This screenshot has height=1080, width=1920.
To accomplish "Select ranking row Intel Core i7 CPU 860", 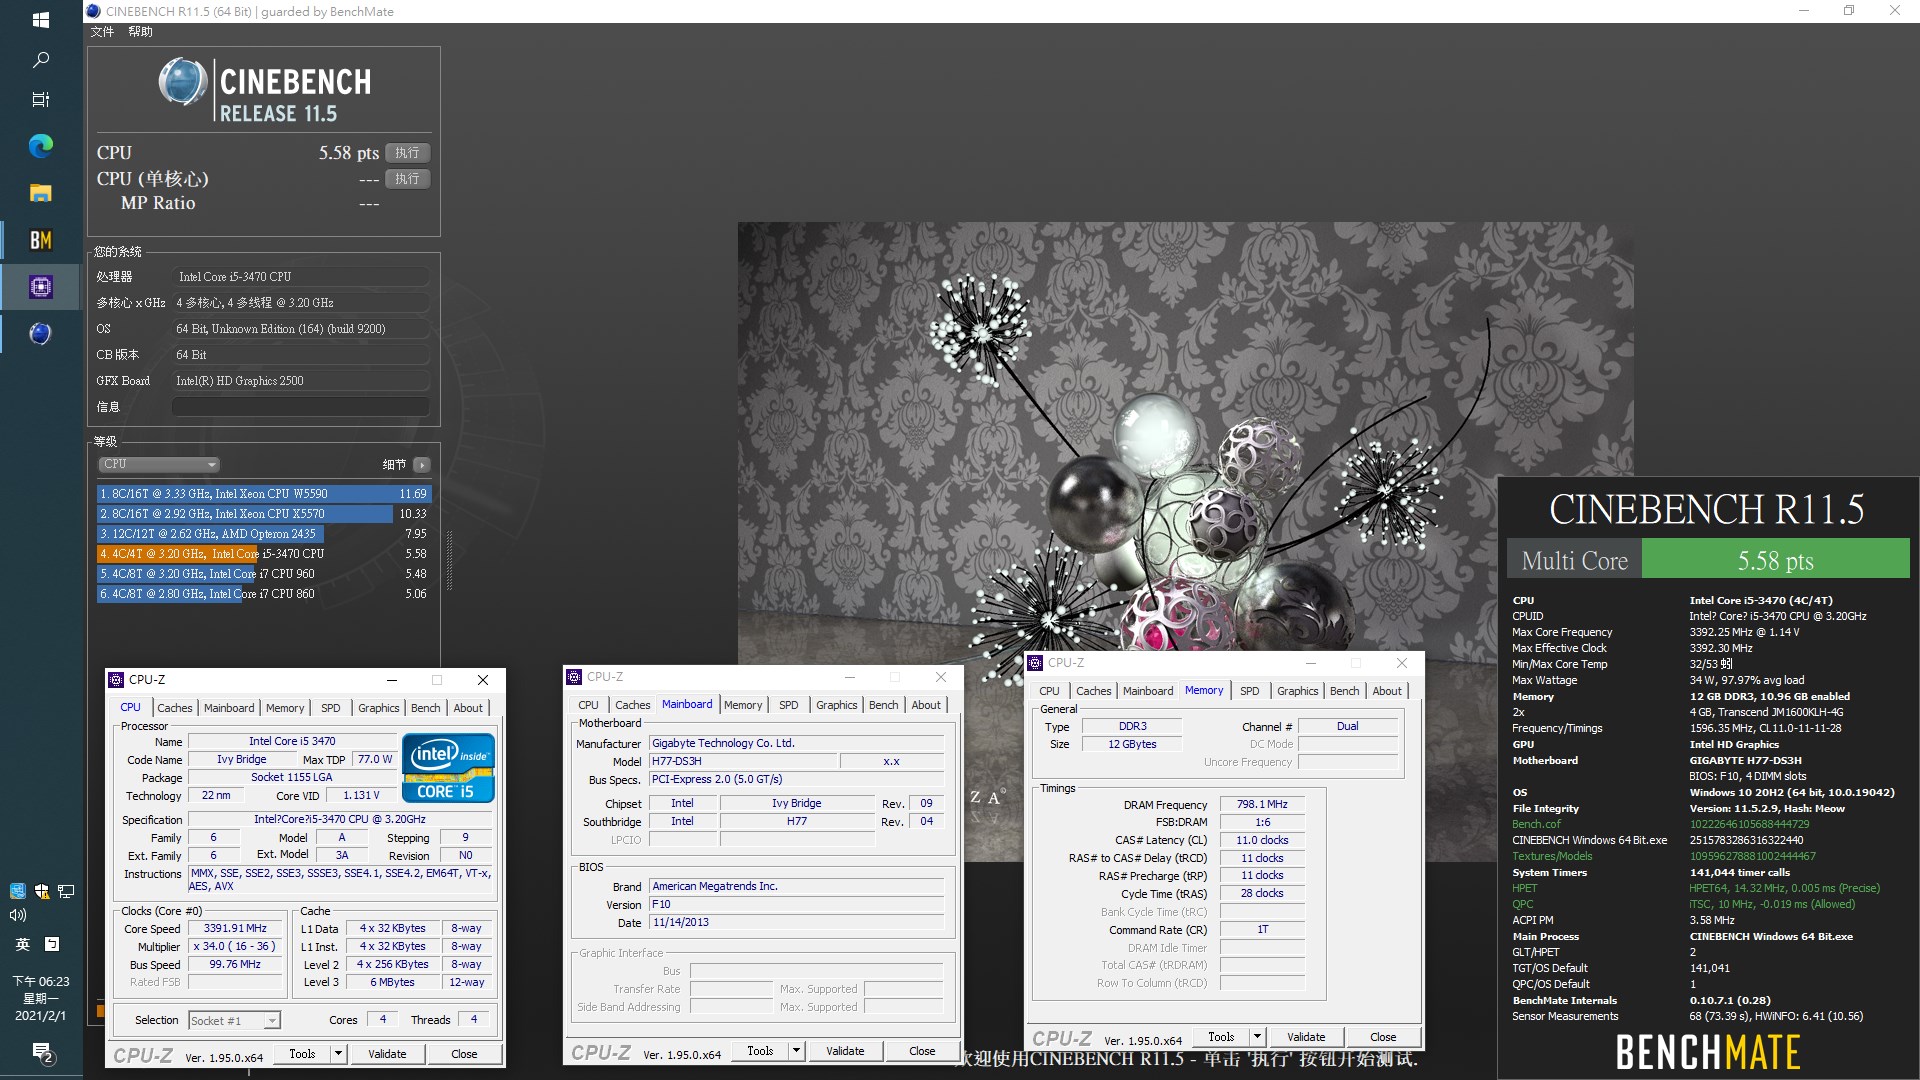I will pyautogui.click(x=263, y=594).
